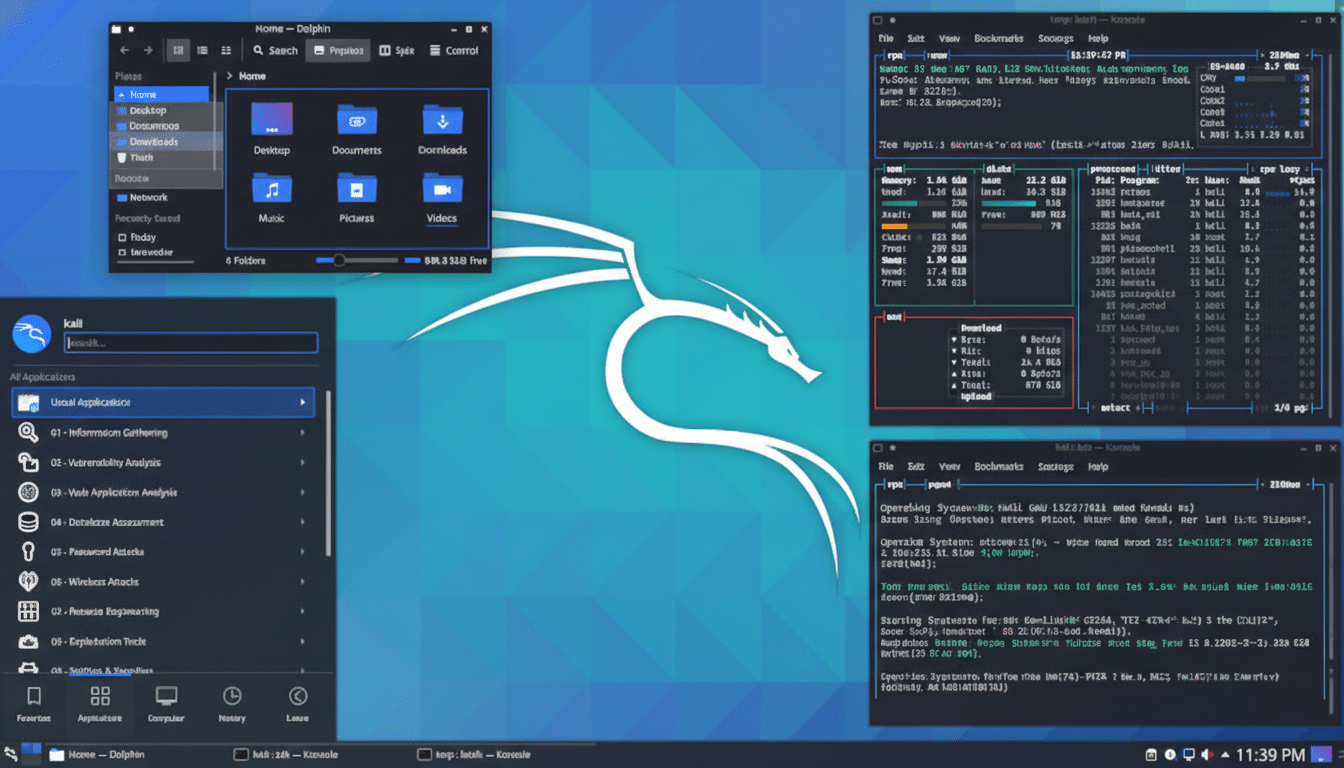Click the Kali menu search field

pos(190,344)
